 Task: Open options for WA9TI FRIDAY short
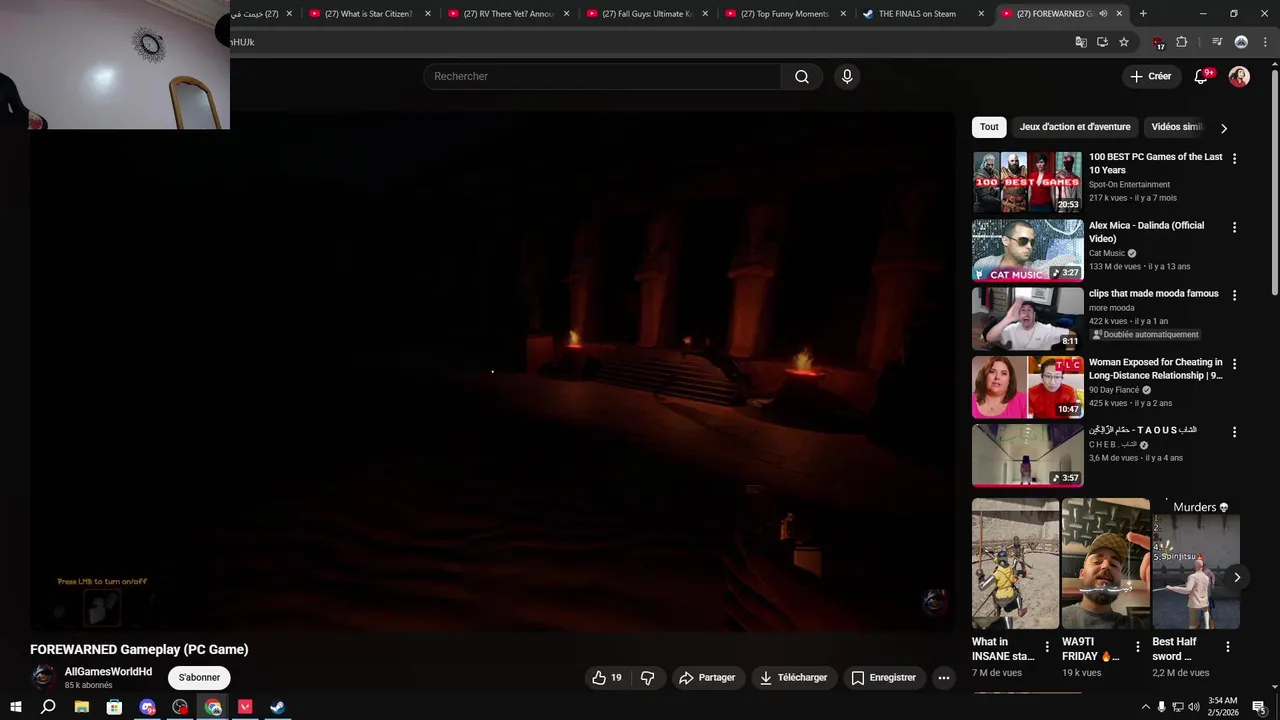(x=1137, y=647)
